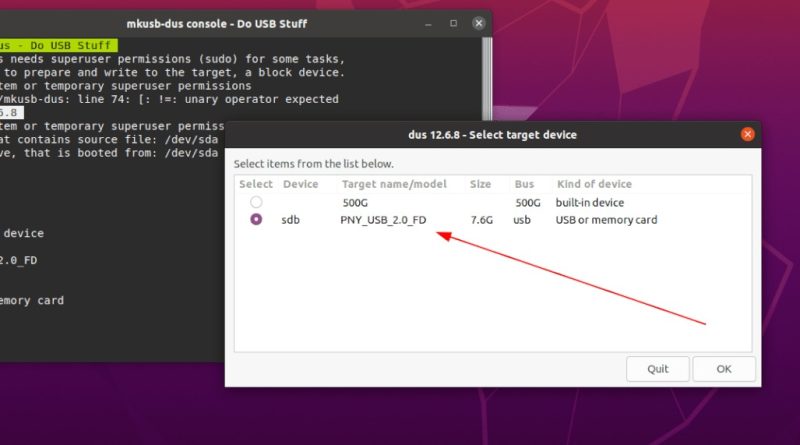Sort by Target name/model column header
The height and width of the screenshot is (445, 800).
pyautogui.click(x=394, y=184)
